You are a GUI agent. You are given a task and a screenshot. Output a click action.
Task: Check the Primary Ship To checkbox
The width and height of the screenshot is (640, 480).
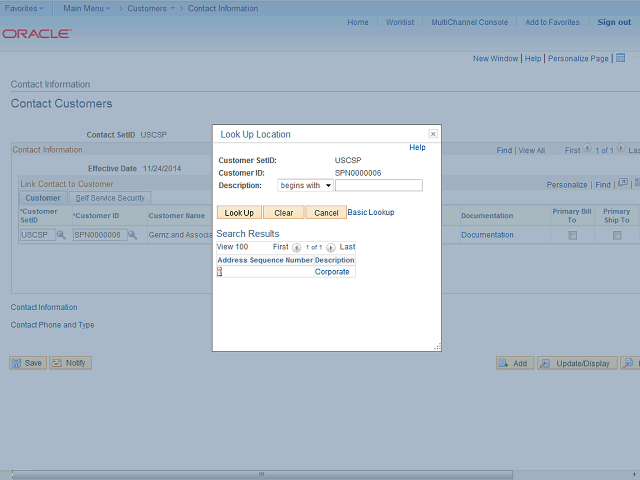617,236
